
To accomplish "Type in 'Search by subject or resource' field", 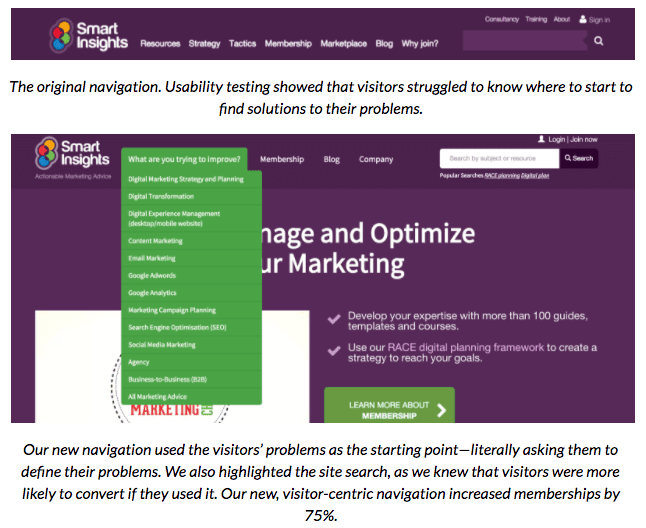I will tap(498, 158).
